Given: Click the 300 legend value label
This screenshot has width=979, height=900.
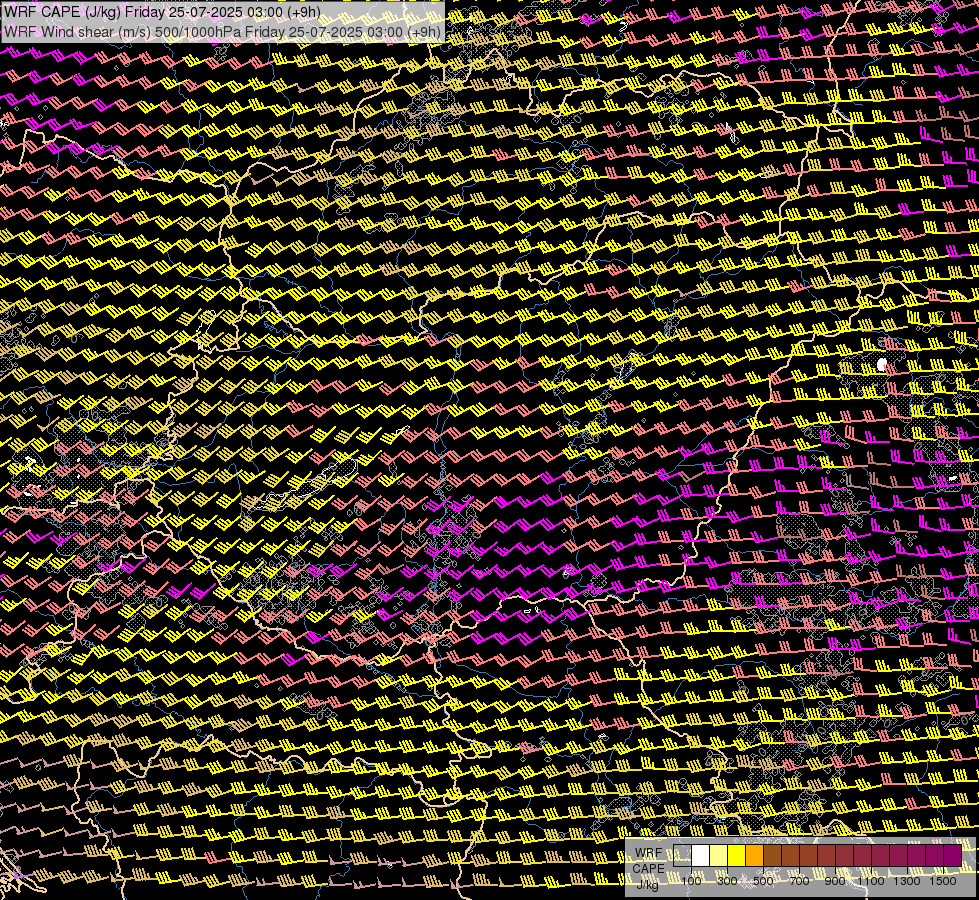Looking at the screenshot, I should pyautogui.click(x=727, y=881).
